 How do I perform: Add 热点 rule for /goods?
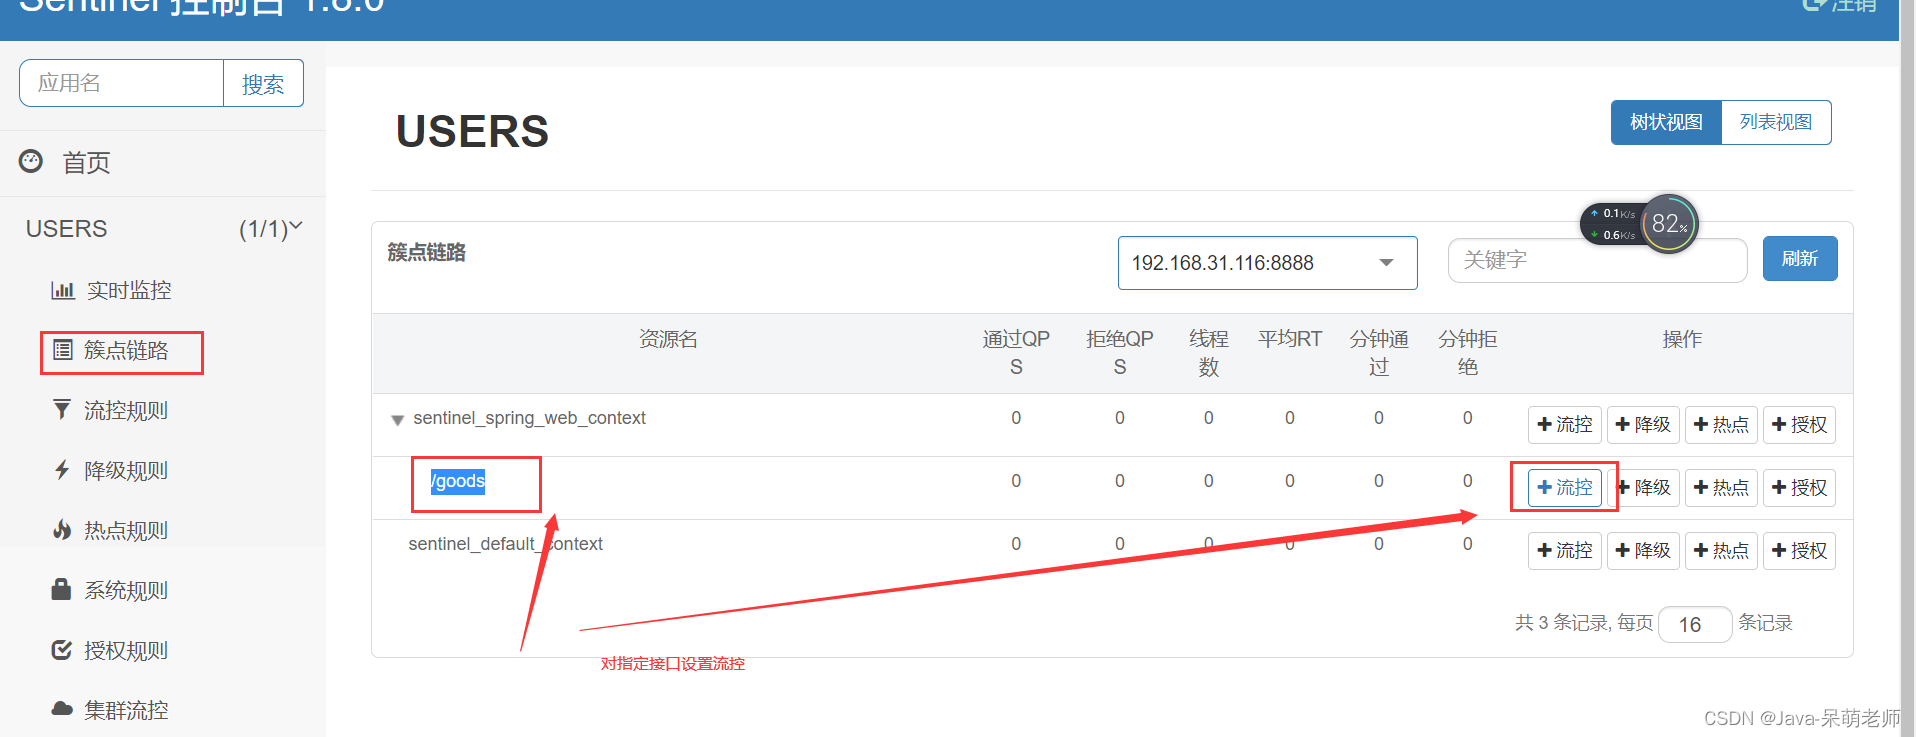pyautogui.click(x=1721, y=487)
